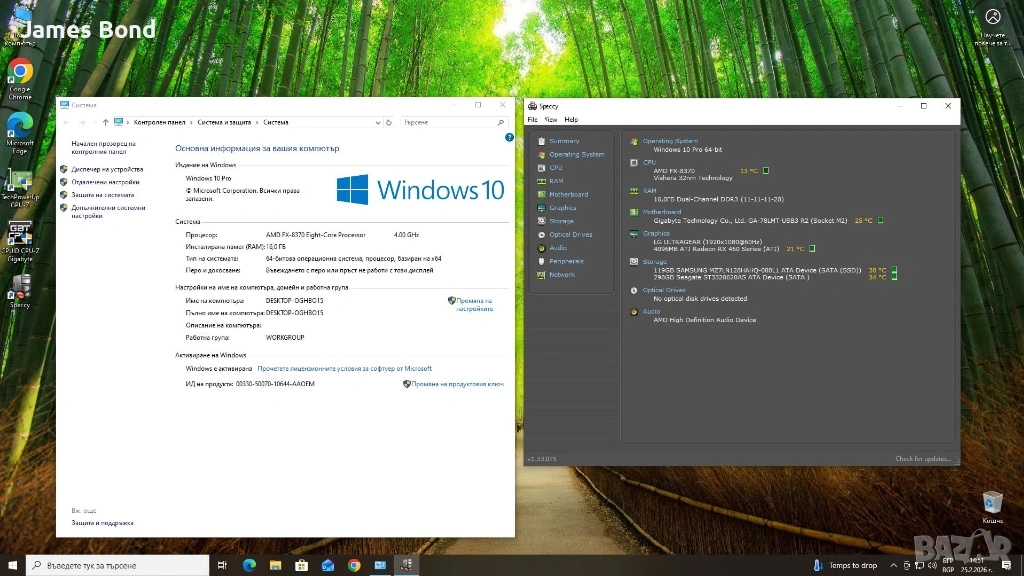Open Motherboard section in Speccy sidebar
The height and width of the screenshot is (576, 1024).
(568, 194)
